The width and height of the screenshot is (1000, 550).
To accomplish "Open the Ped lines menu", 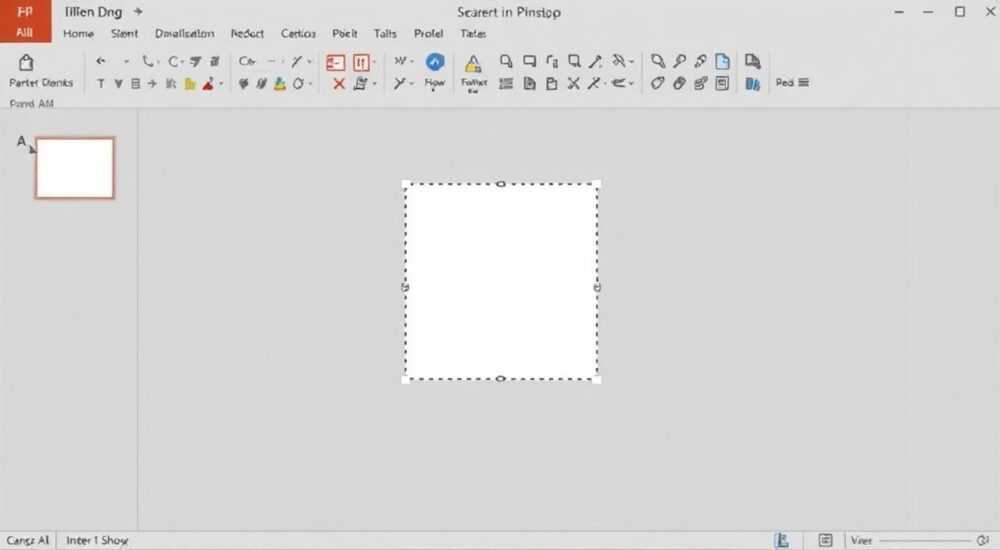I will (x=804, y=83).
